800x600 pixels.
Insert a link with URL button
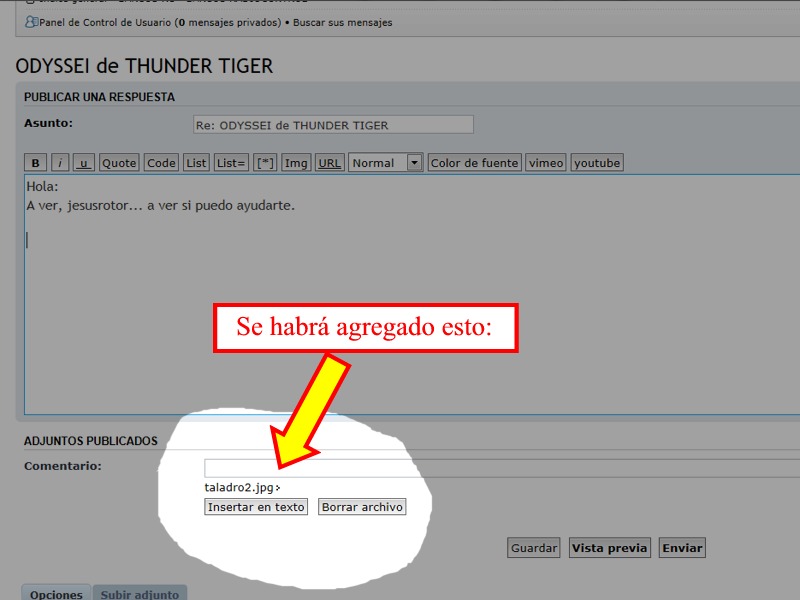coord(329,163)
